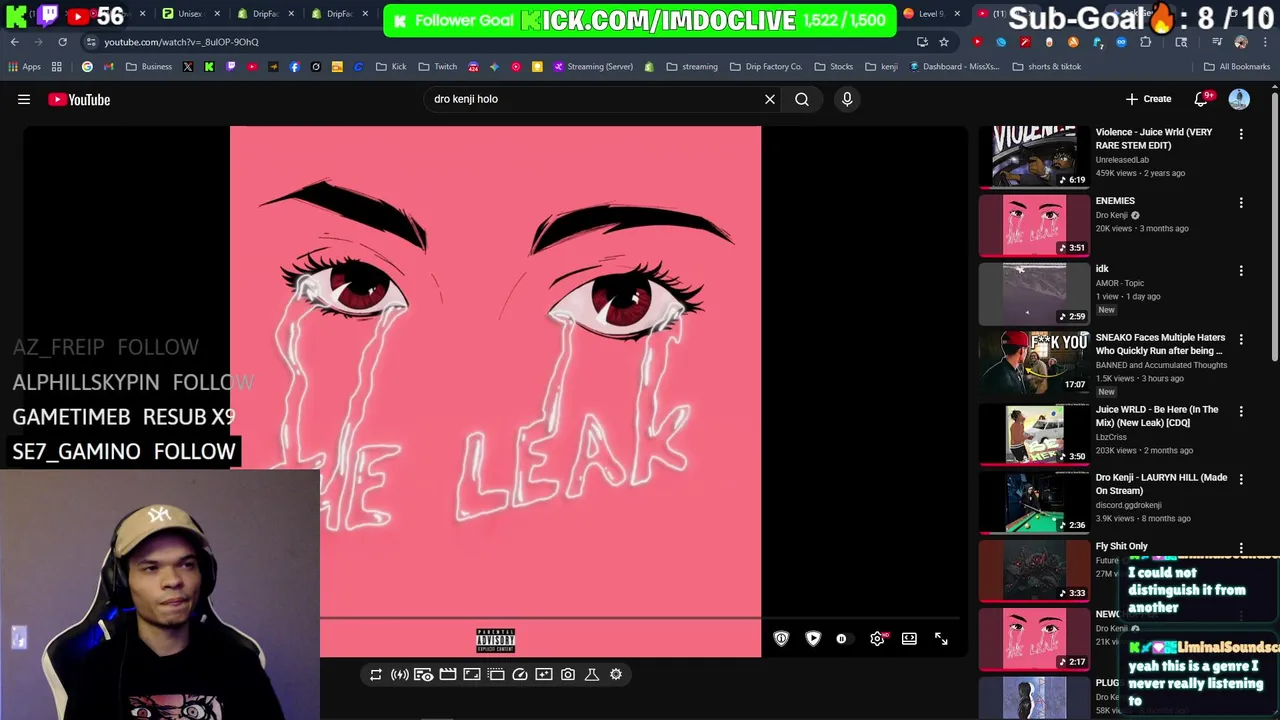The height and width of the screenshot is (720, 1280).
Task: Click the volume booster icon under player
Action: click(400, 675)
